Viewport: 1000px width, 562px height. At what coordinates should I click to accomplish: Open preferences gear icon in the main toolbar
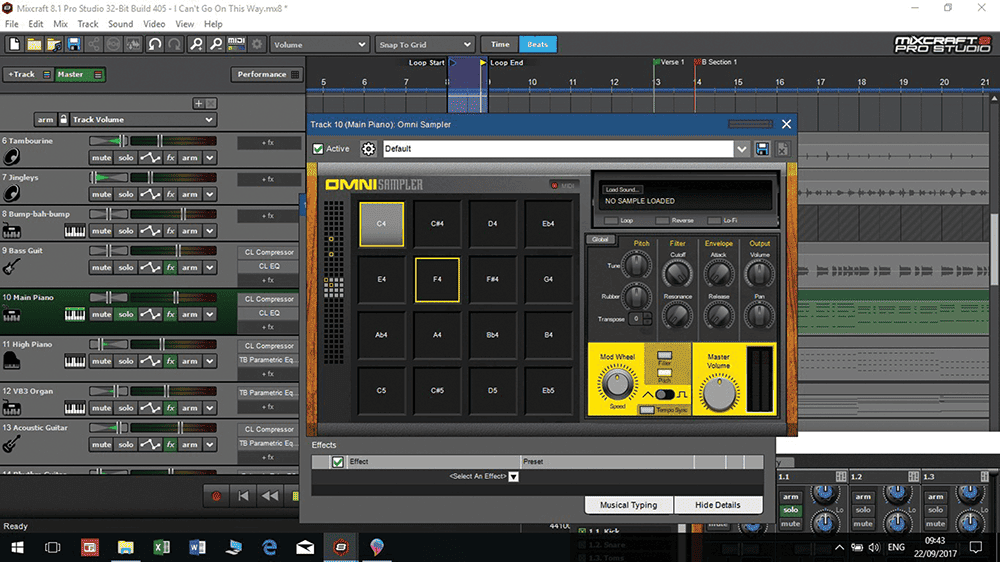coord(257,44)
